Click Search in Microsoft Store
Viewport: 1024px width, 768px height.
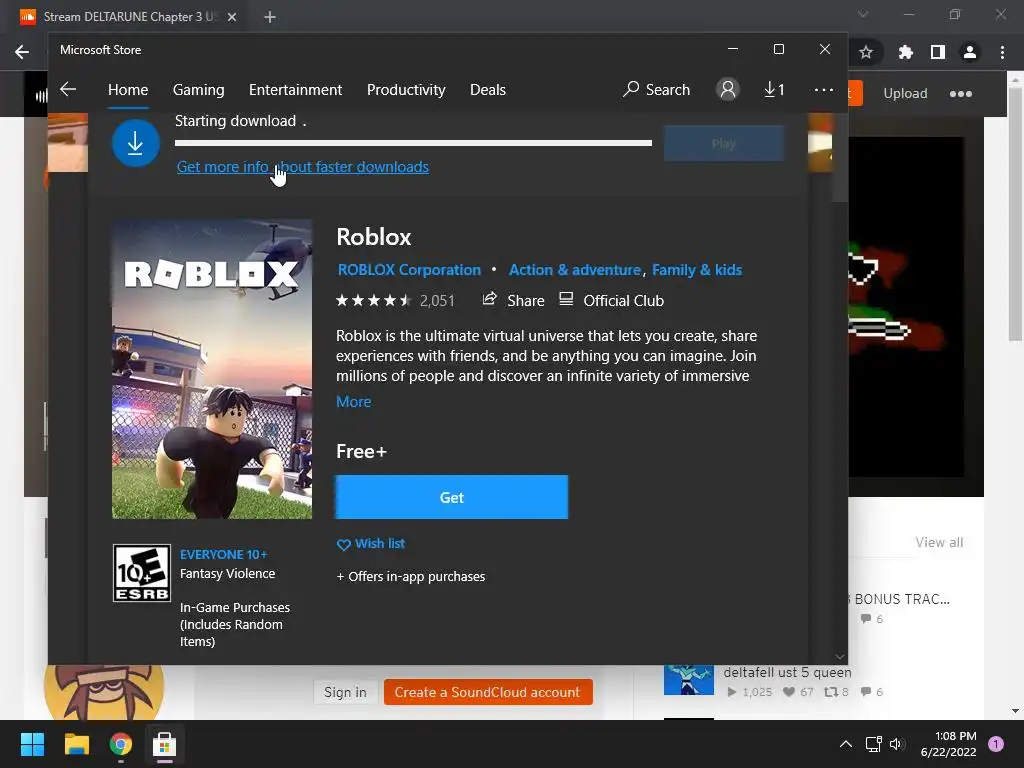(x=656, y=89)
